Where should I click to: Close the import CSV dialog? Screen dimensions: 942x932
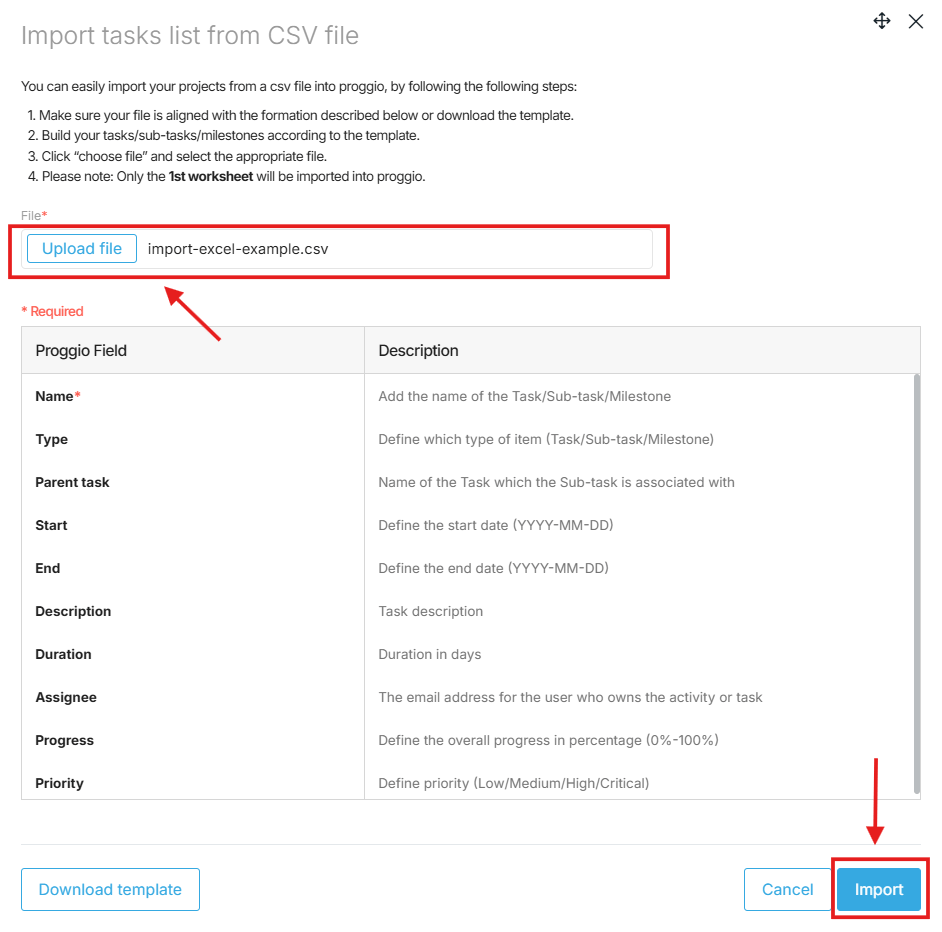click(916, 22)
